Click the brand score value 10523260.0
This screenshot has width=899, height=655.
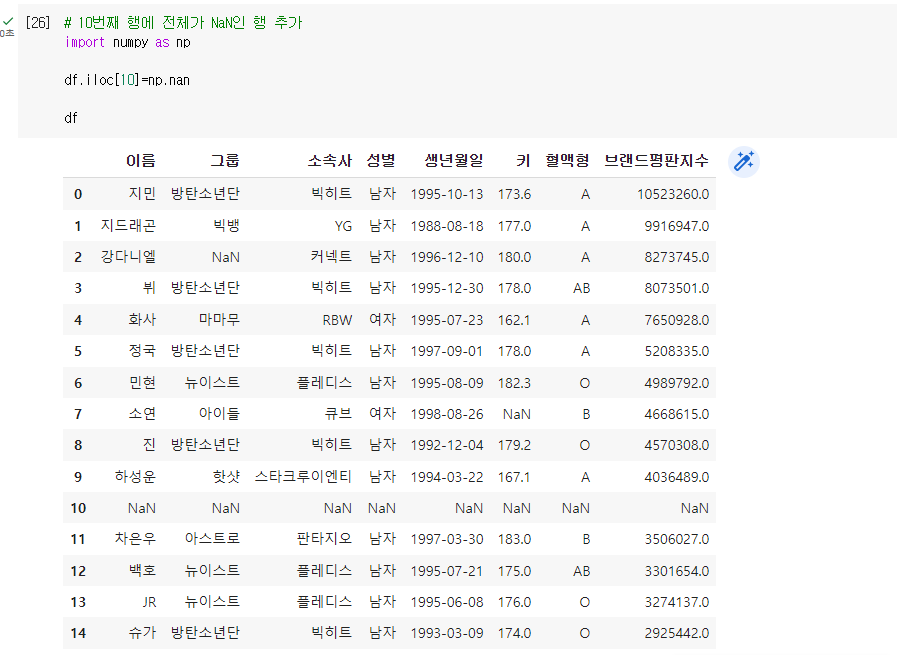(x=673, y=194)
